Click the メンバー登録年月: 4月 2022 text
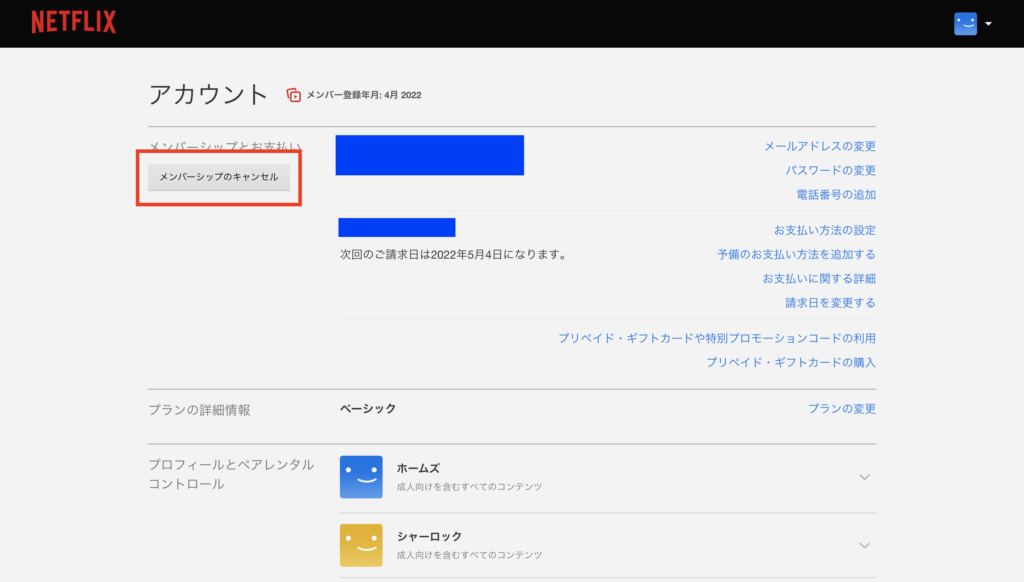The image size is (1024, 582). (x=364, y=95)
